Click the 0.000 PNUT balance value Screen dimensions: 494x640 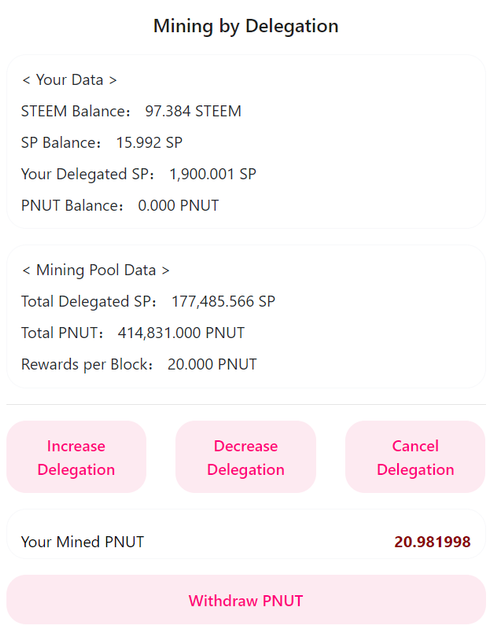click(178, 205)
